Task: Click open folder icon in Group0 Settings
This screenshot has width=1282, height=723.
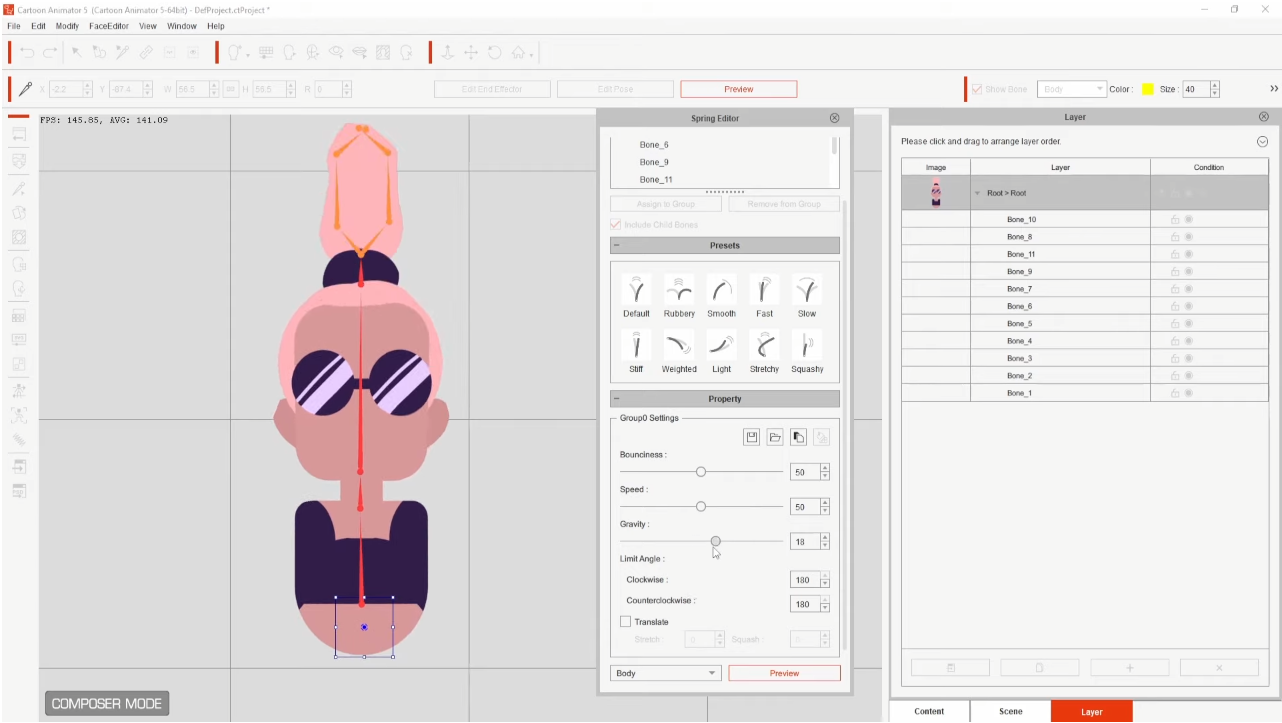Action: [x=775, y=437]
